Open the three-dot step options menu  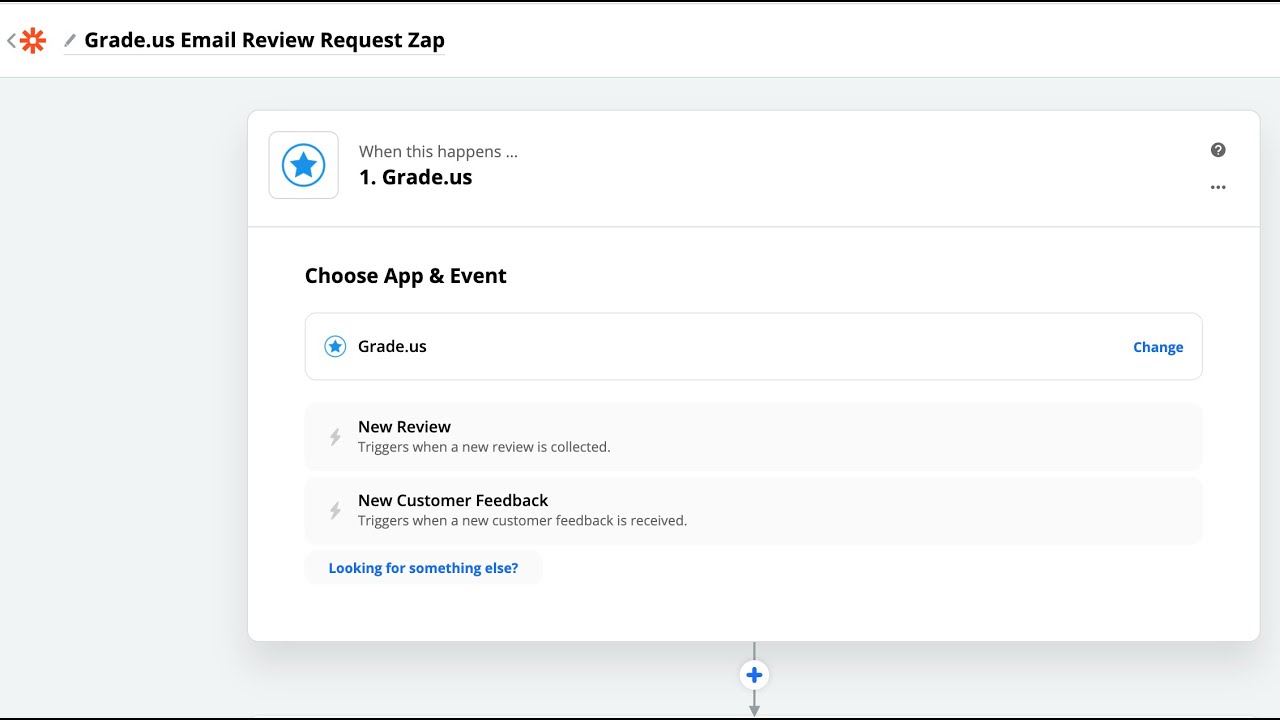tap(1218, 187)
